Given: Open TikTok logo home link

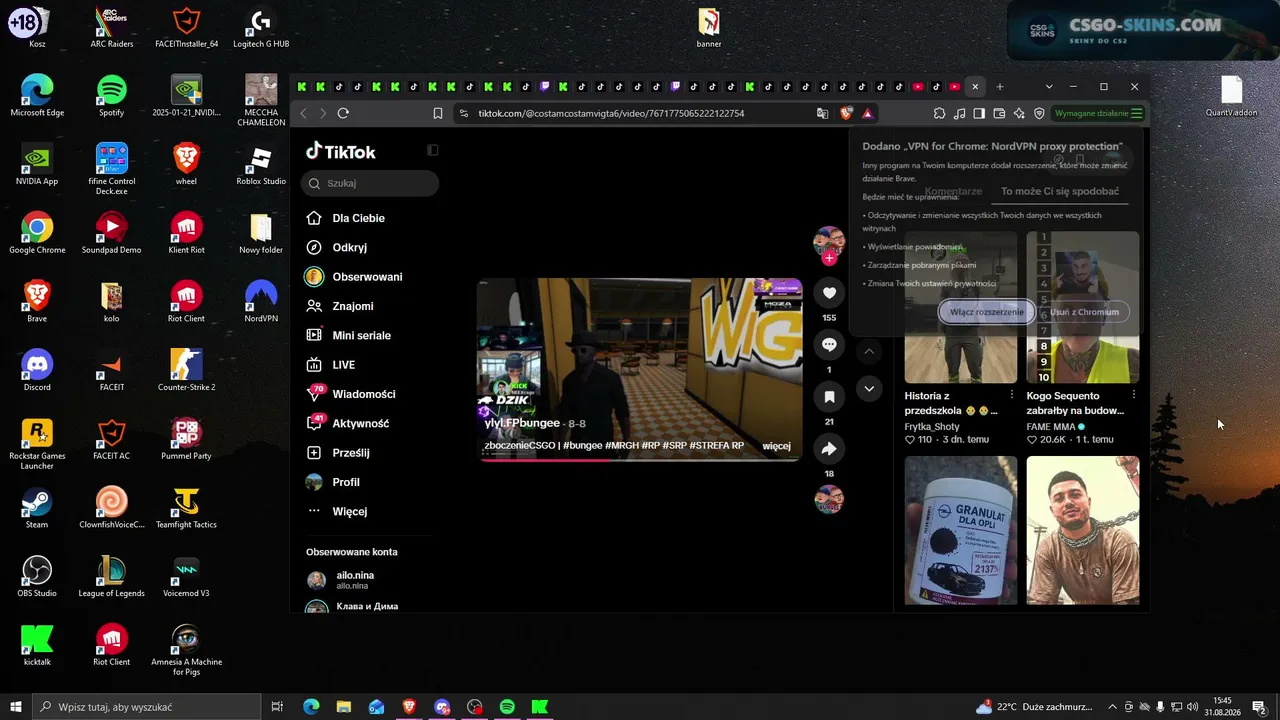Looking at the screenshot, I should 341,151.
